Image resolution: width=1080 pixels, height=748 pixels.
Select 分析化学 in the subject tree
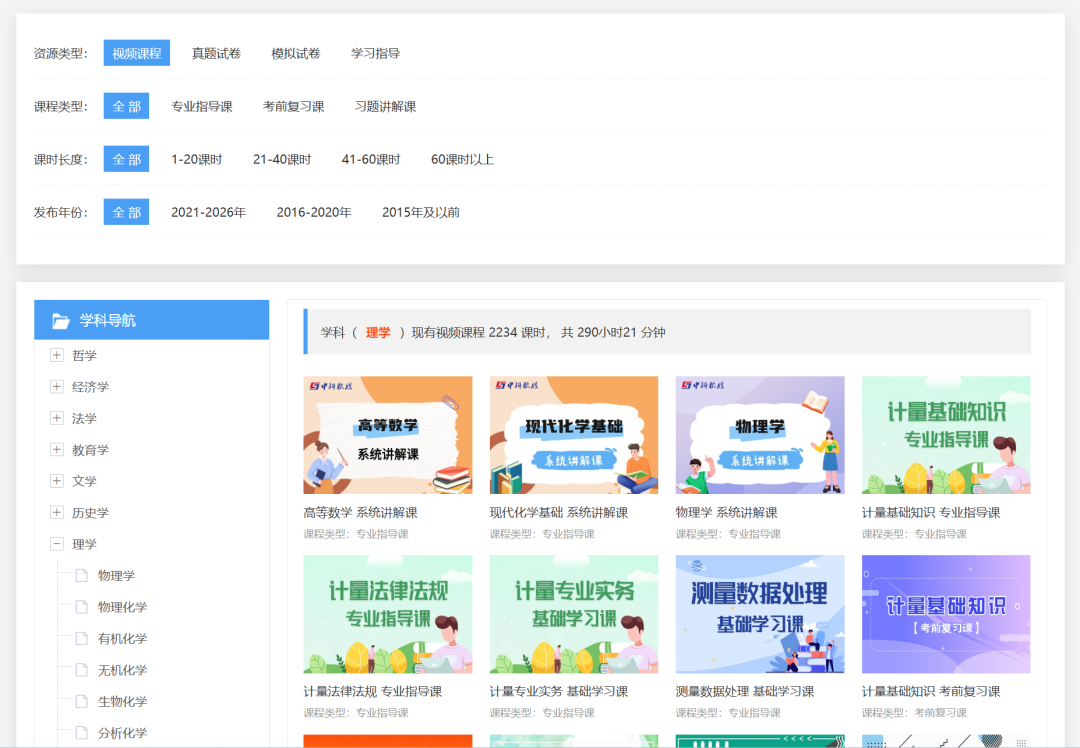click(123, 733)
